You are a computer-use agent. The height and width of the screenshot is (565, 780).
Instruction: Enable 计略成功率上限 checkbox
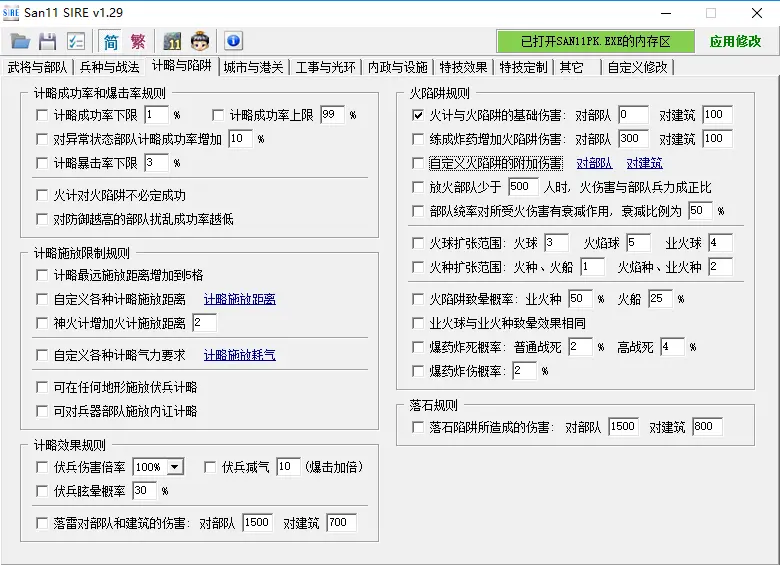[x=217, y=115]
